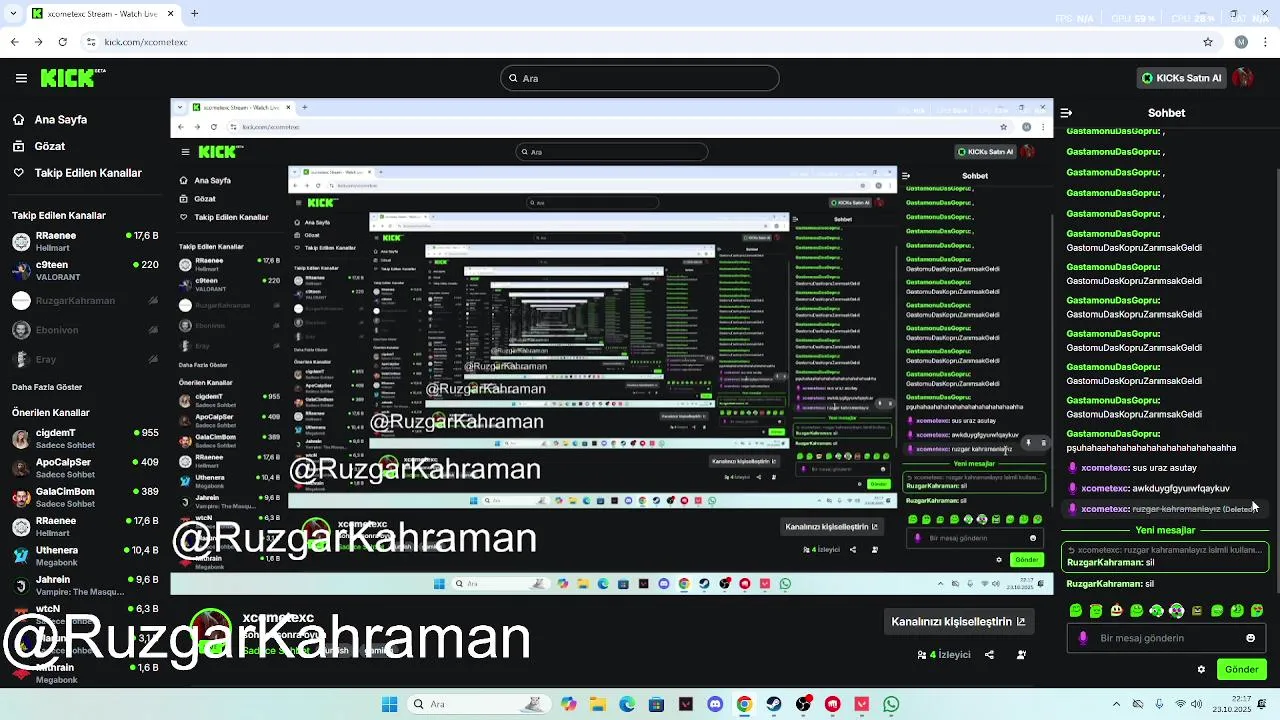The height and width of the screenshot is (720, 1280).
Task: Click the browser forward arrow
Action: click(38, 42)
